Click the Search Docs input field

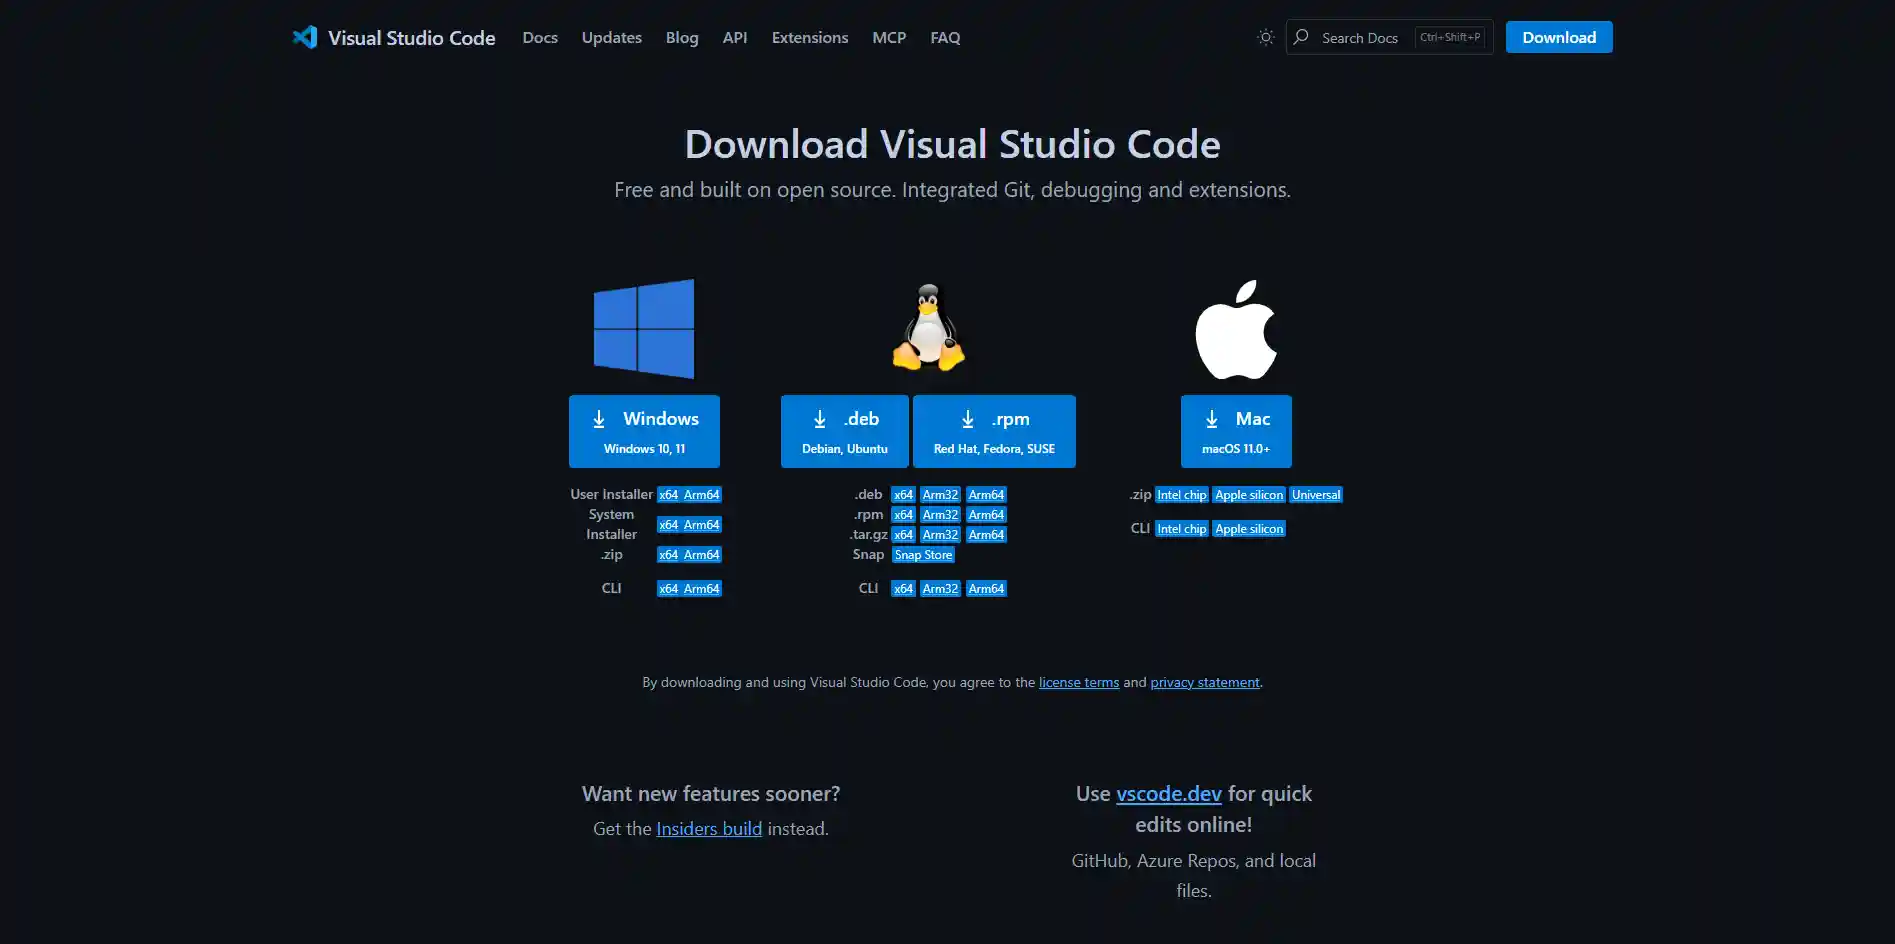pos(1370,37)
